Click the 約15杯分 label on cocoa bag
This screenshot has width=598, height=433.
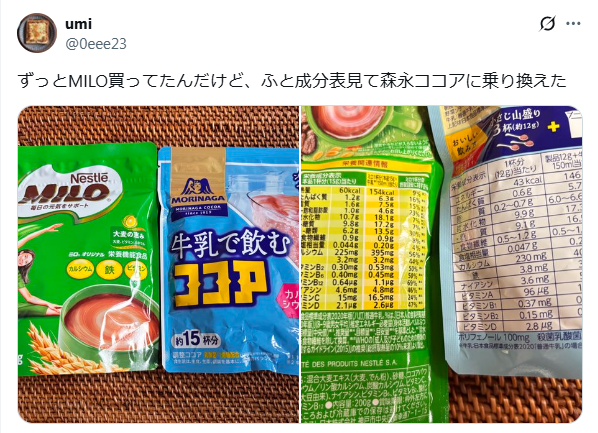[x=197, y=339]
